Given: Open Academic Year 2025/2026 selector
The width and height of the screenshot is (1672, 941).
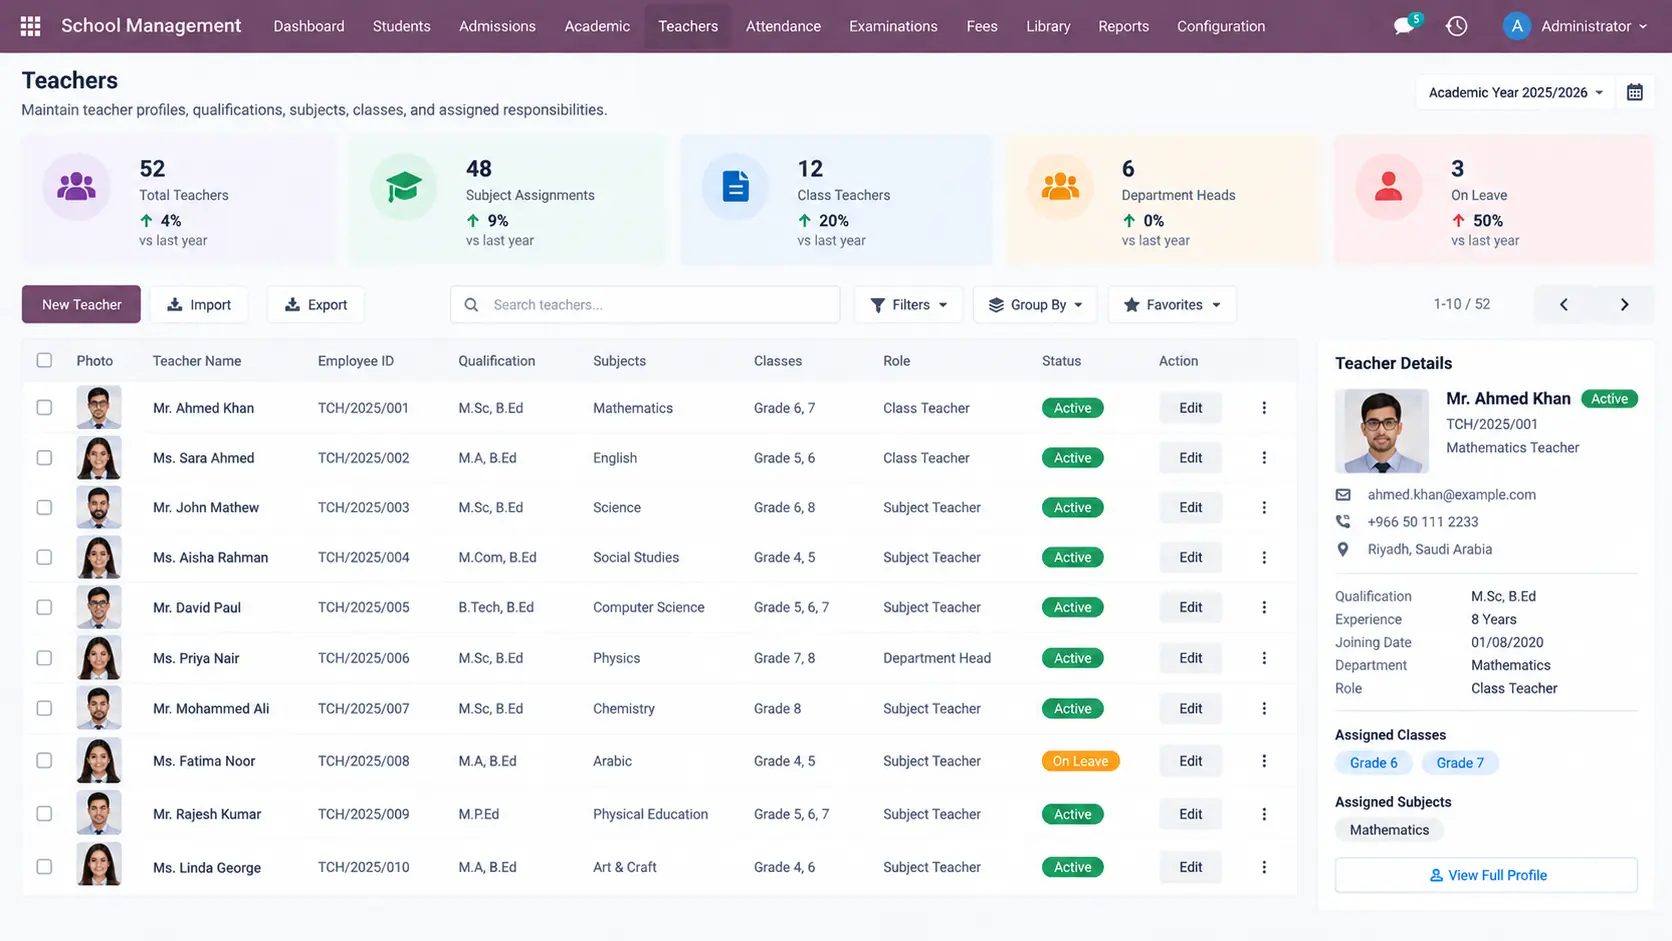Looking at the screenshot, I should (x=1515, y=92).
